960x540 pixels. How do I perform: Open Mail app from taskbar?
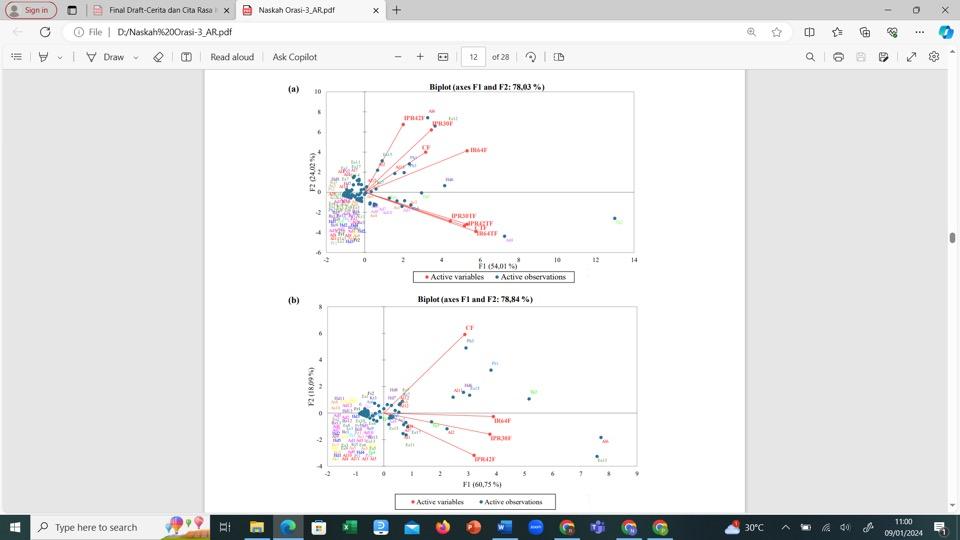(412, 527)
